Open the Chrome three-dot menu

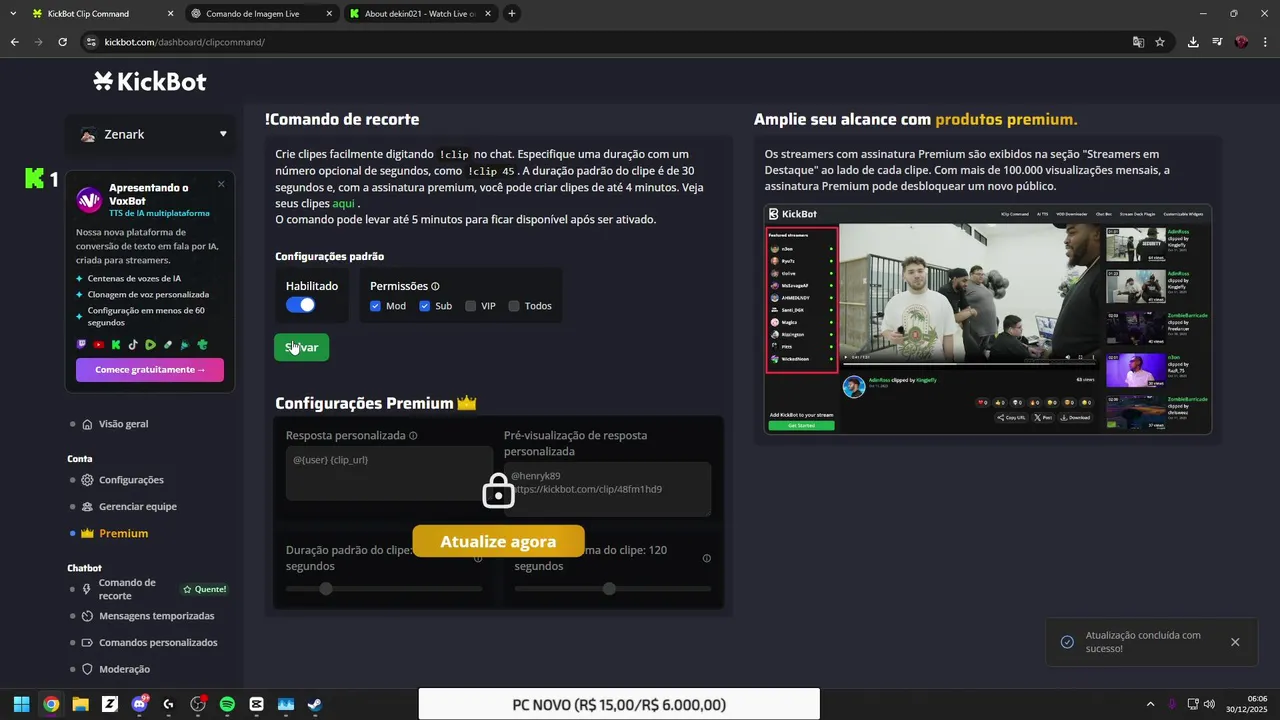[1265, 42]
